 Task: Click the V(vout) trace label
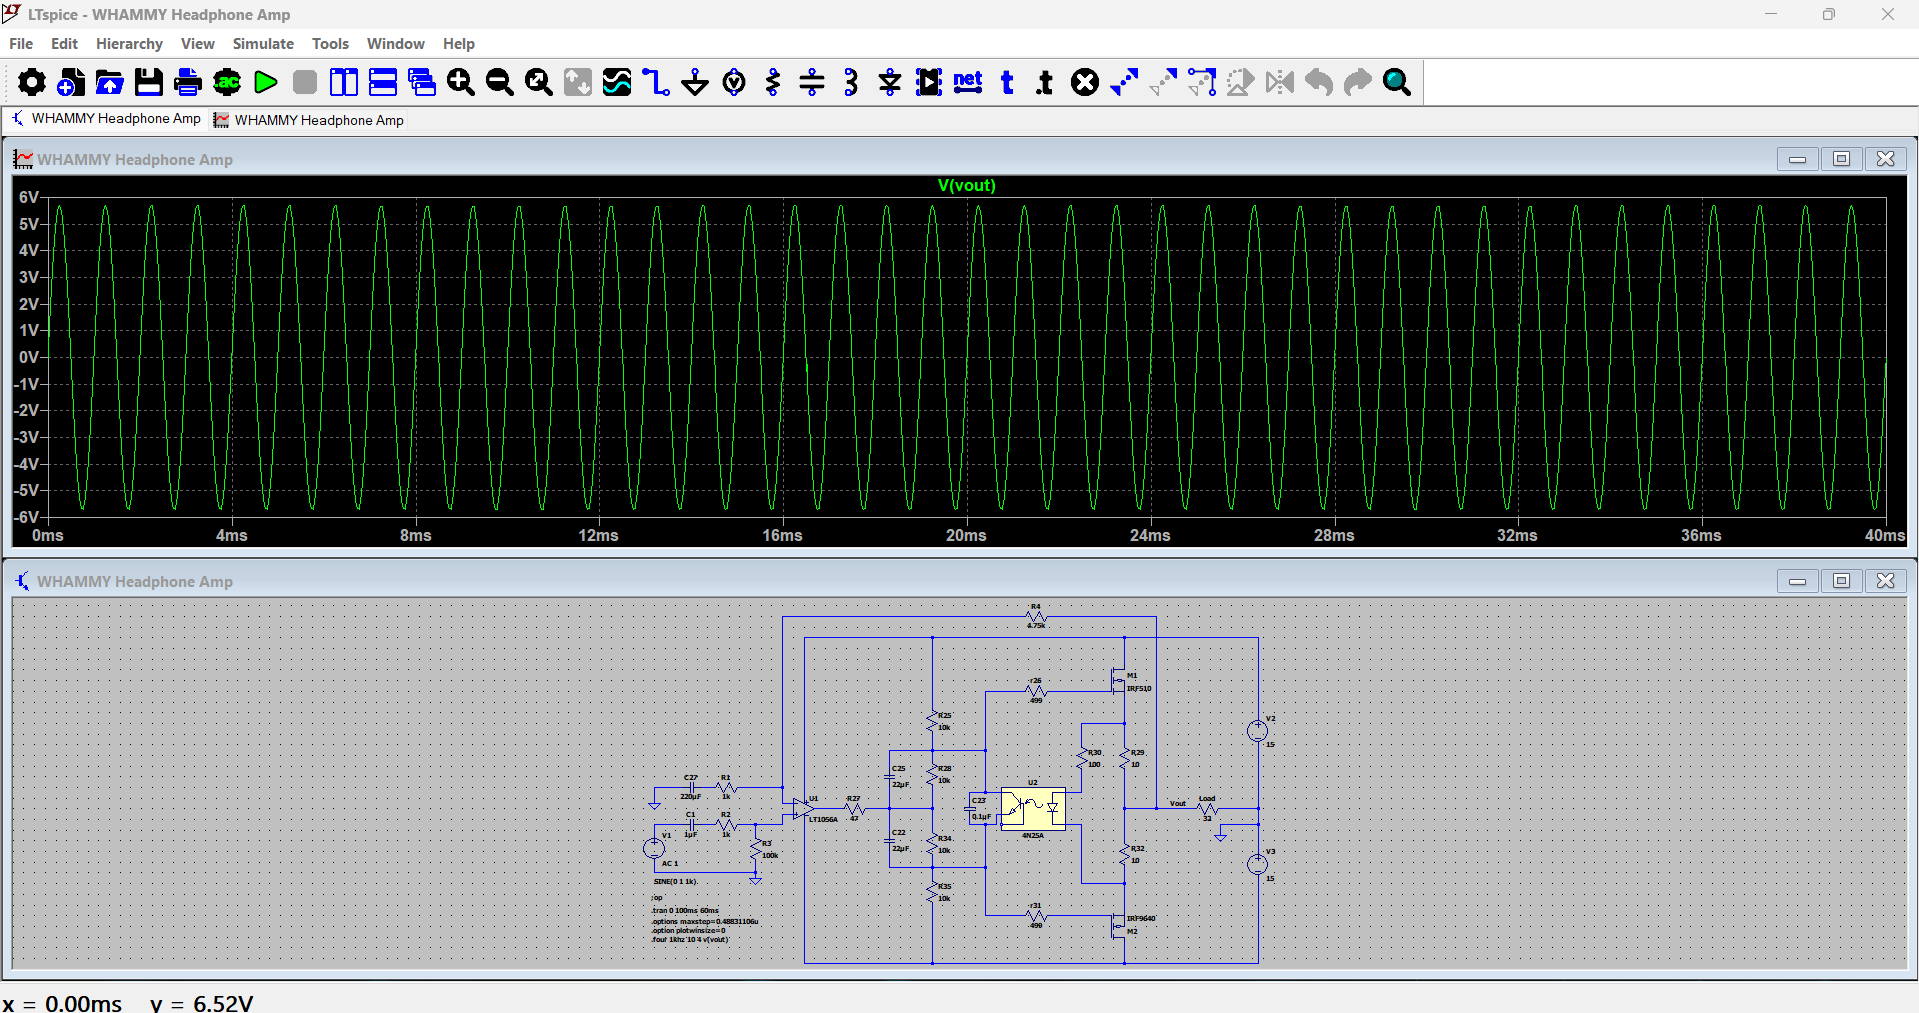coord(966,185)
